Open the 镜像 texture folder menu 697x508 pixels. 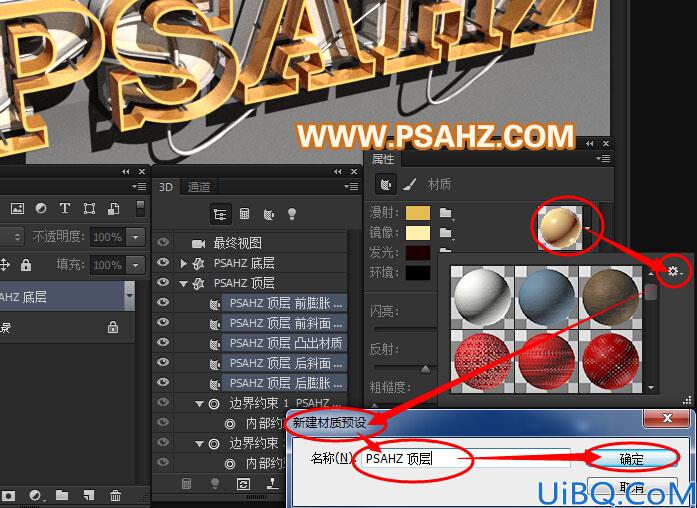[446, 232]
